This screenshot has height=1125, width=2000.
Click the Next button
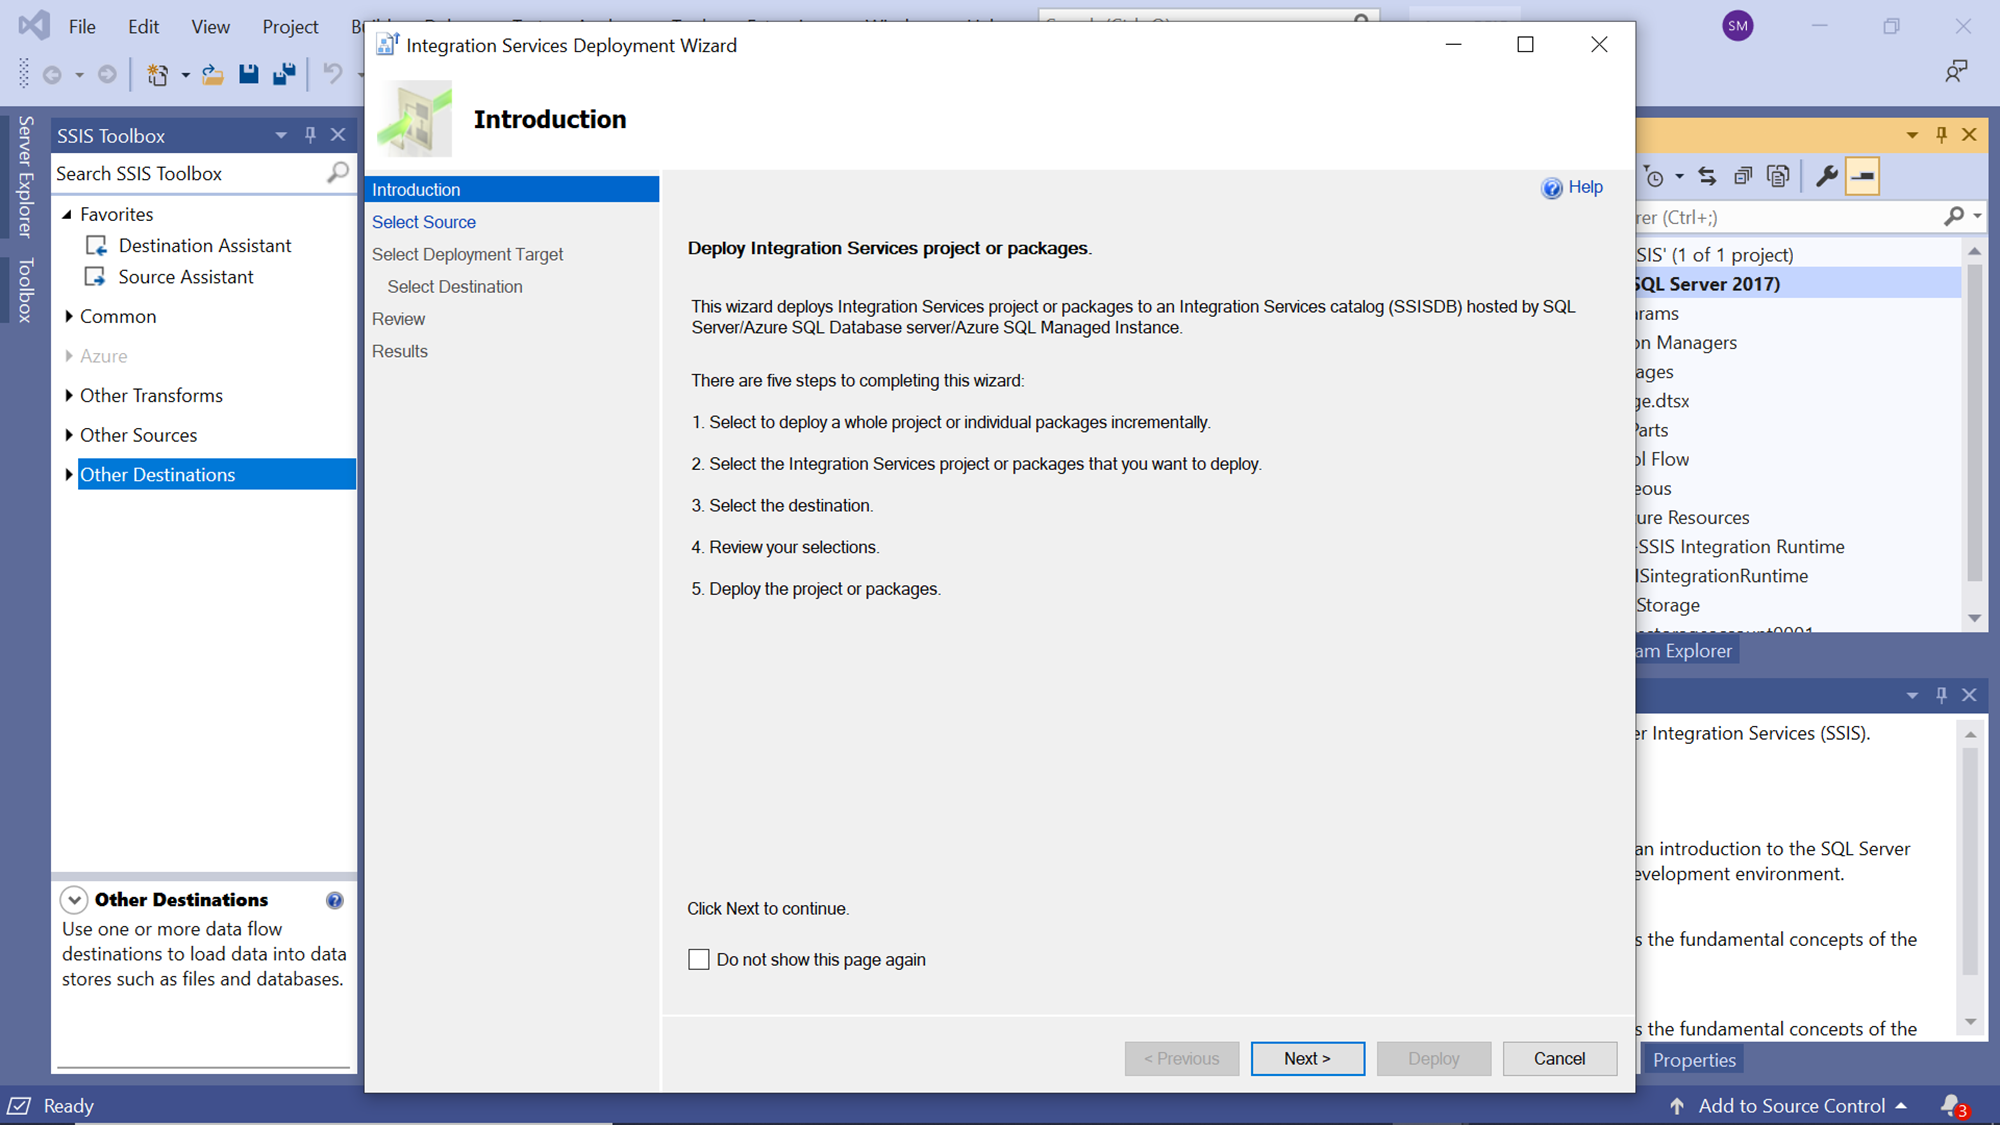(x=1307, y=1058)
